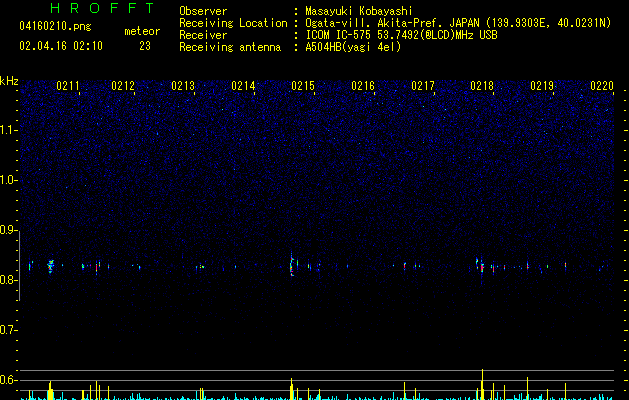The image size is (629, 400).
Task: Click the Ogata-vill. Akita-Pref. JAPAN location value
Action: tap(458, 23)
